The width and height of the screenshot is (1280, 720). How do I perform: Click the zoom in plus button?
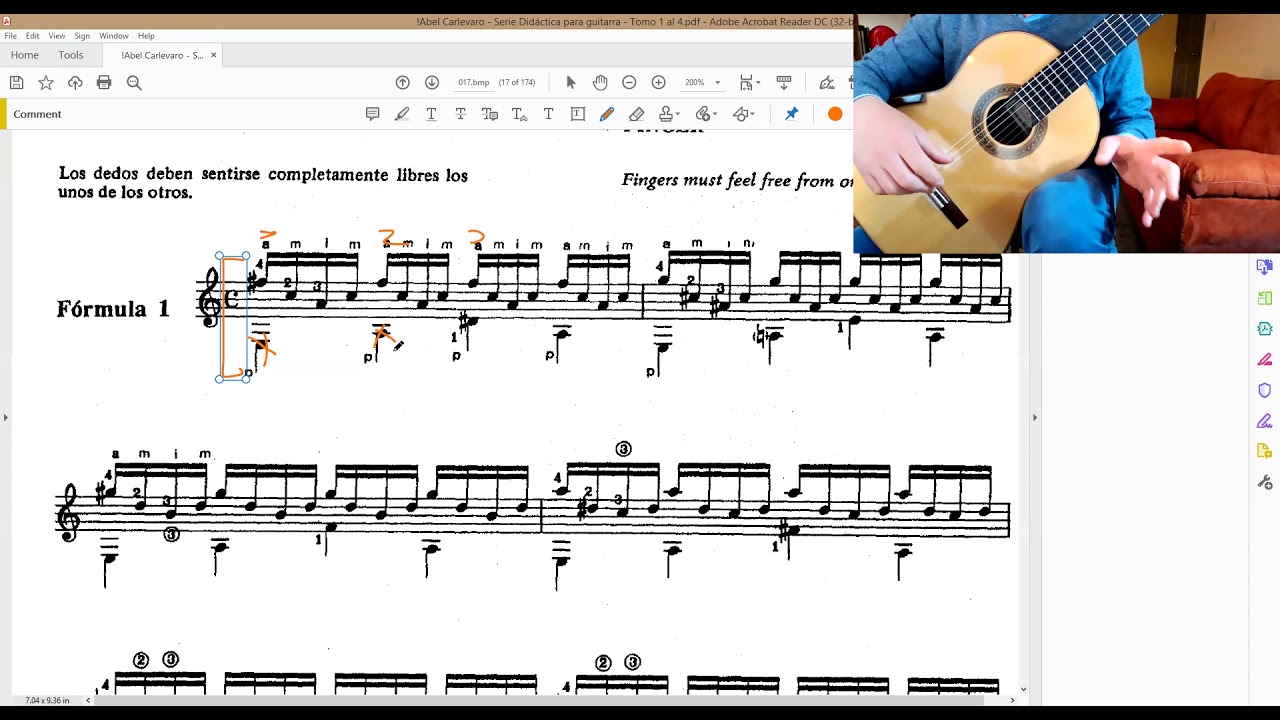point(658,83)
